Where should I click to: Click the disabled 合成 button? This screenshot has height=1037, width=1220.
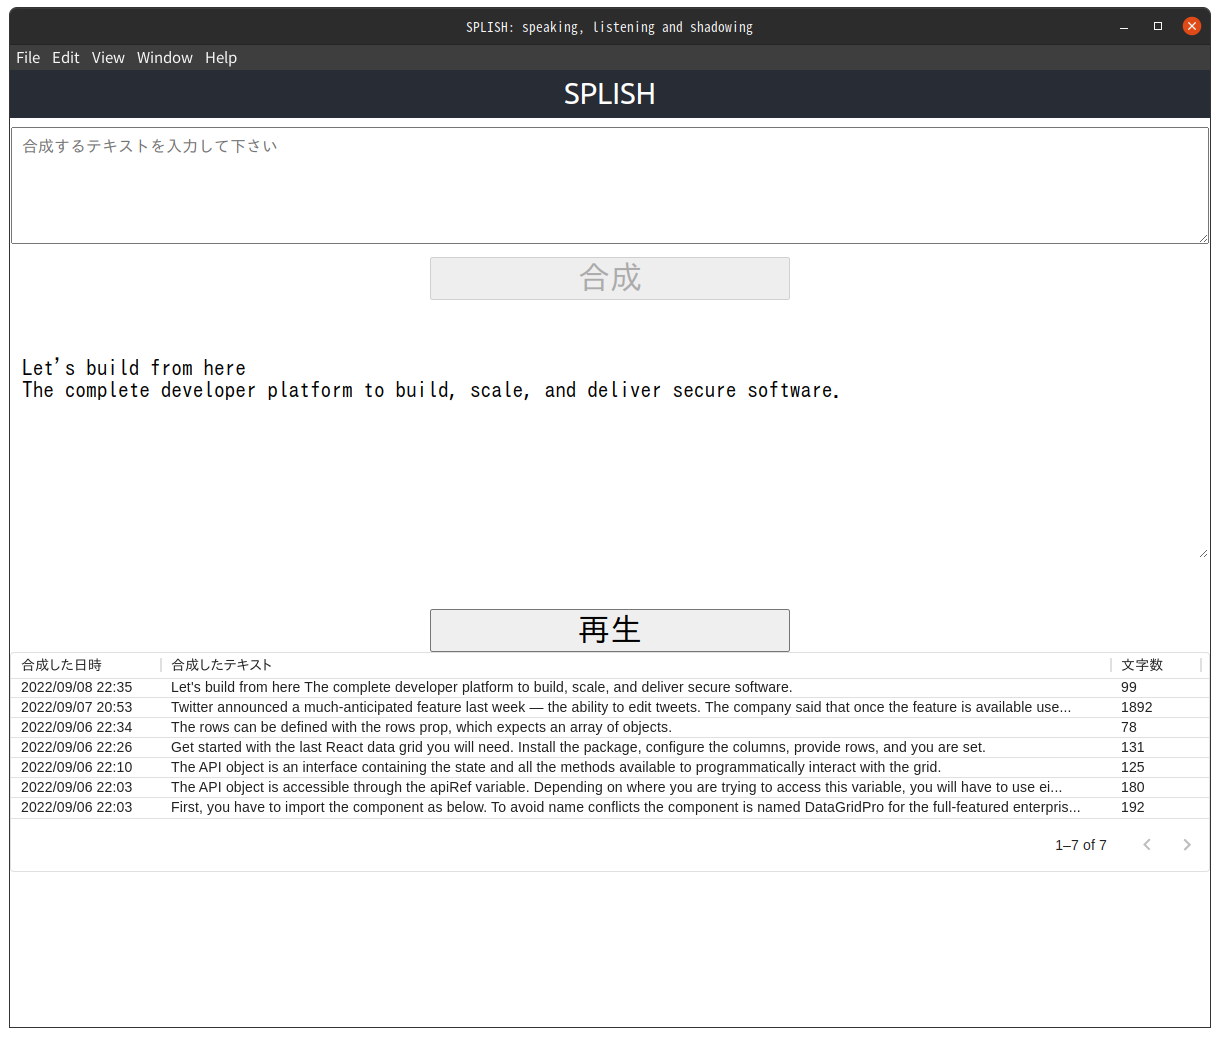click(610, 278)
